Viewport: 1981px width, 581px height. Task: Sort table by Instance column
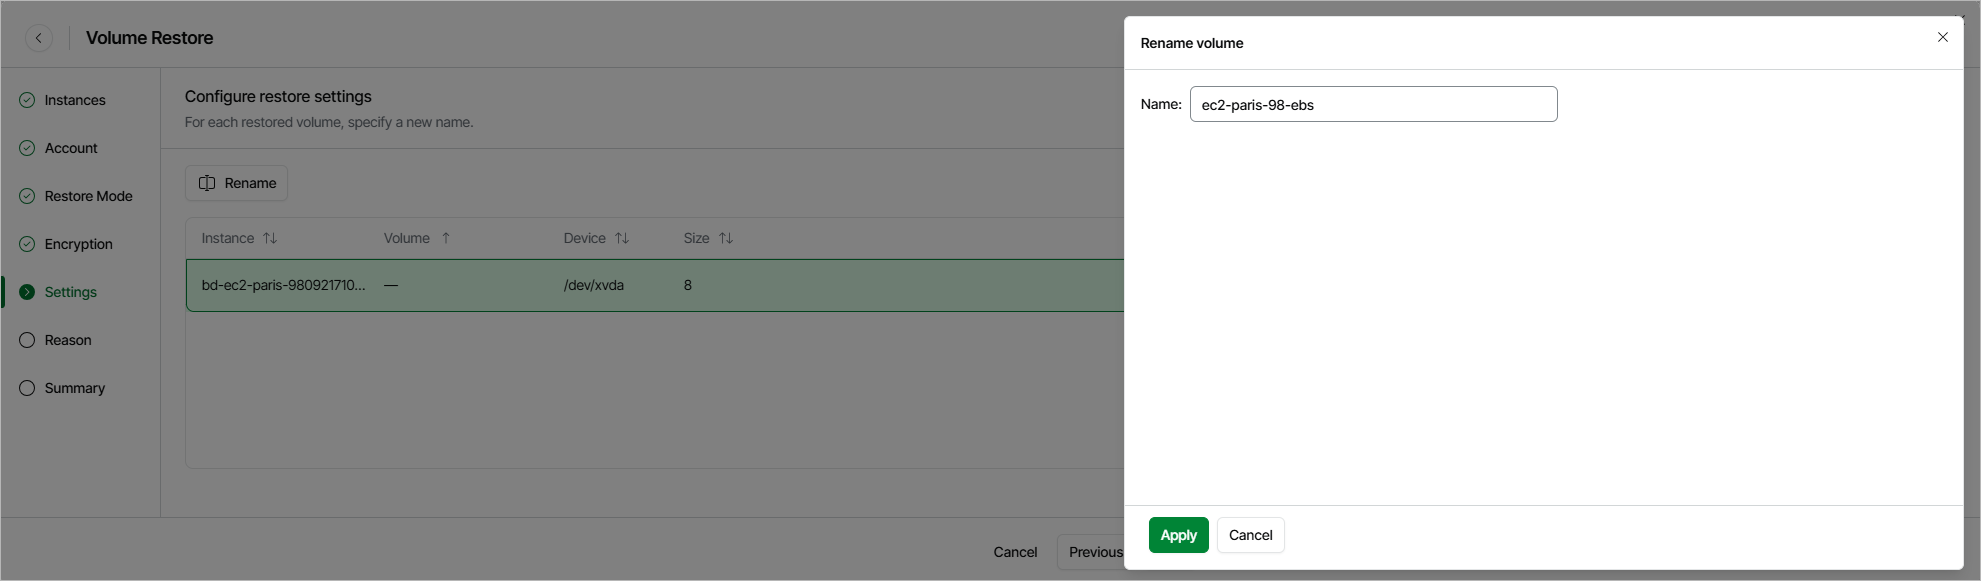coord(269,238)
